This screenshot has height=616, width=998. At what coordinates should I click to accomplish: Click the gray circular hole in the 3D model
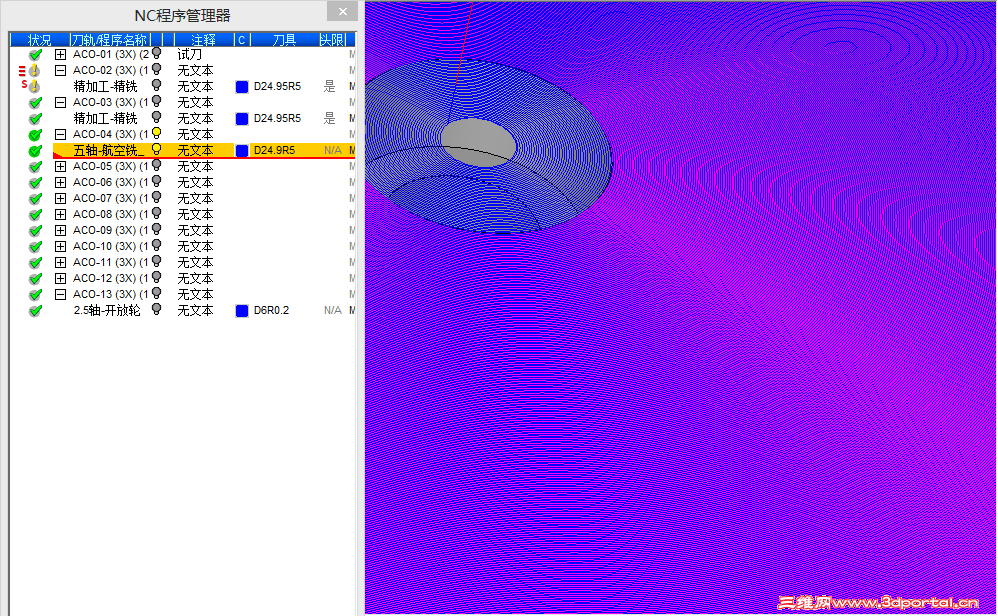[x=478, y=143]
